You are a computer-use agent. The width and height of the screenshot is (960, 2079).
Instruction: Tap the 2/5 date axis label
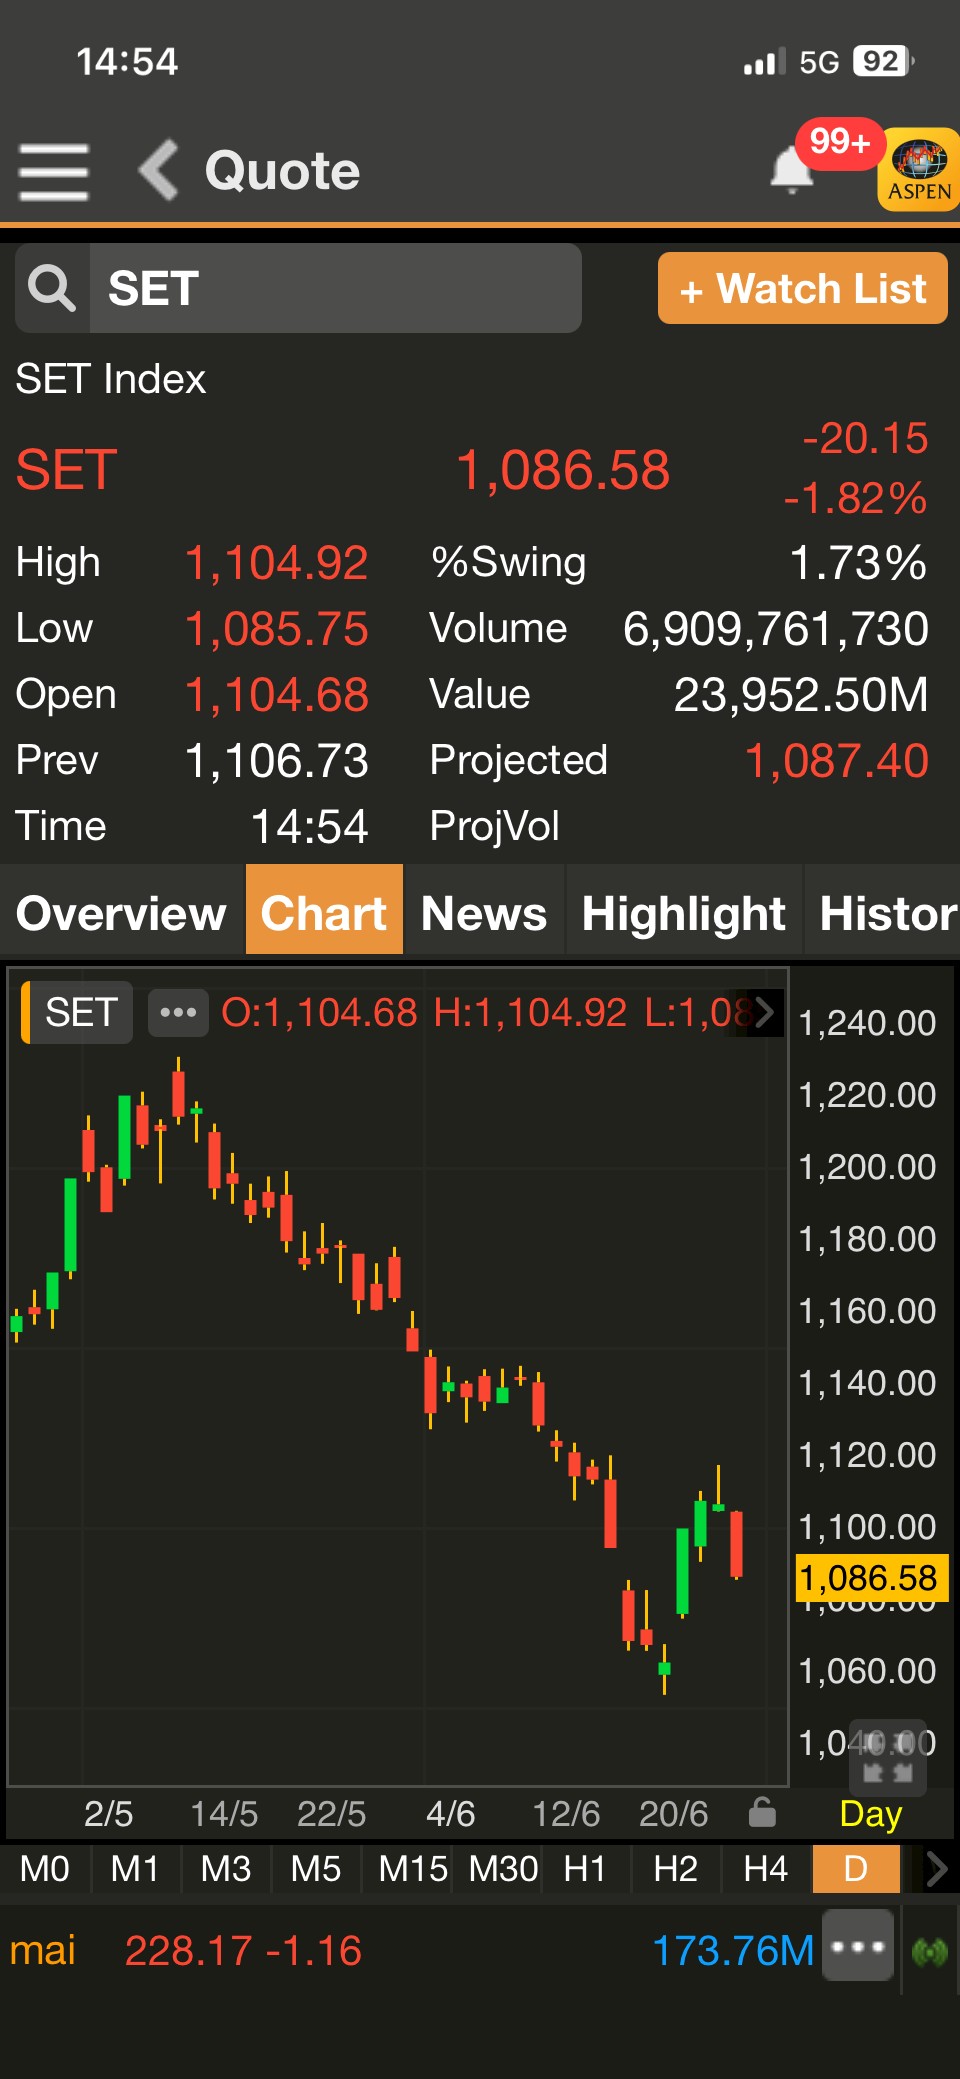tap(108, 1813)
